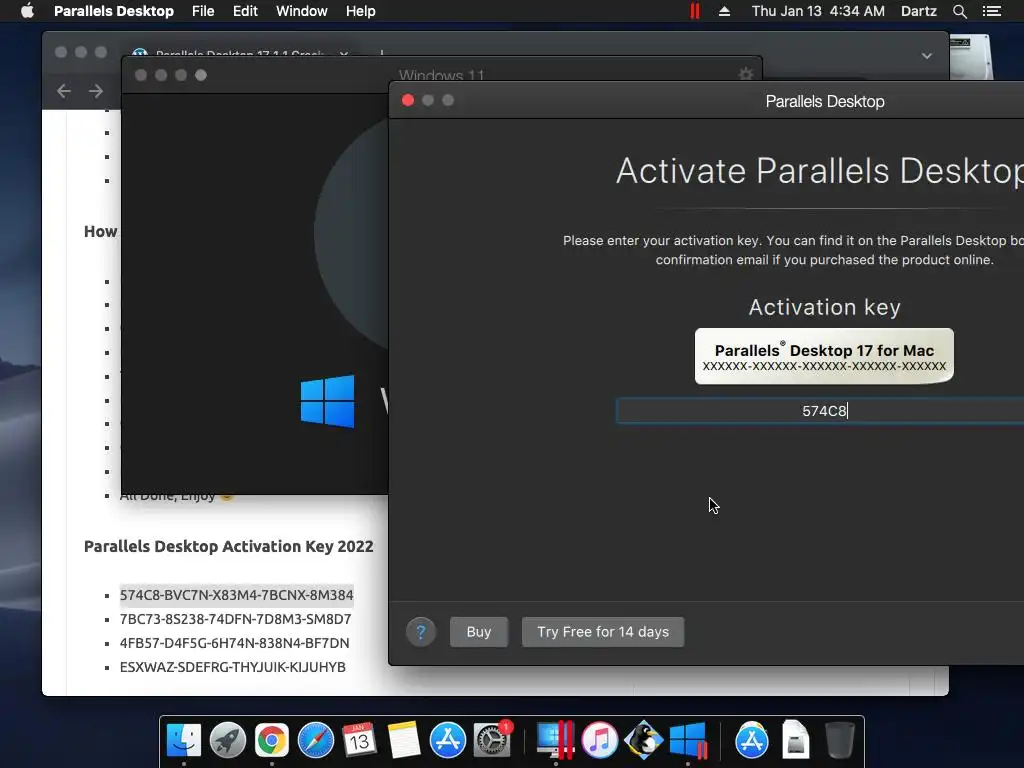Expand the browser tab list chevron
1024x768 pixels.
point(927,56)
